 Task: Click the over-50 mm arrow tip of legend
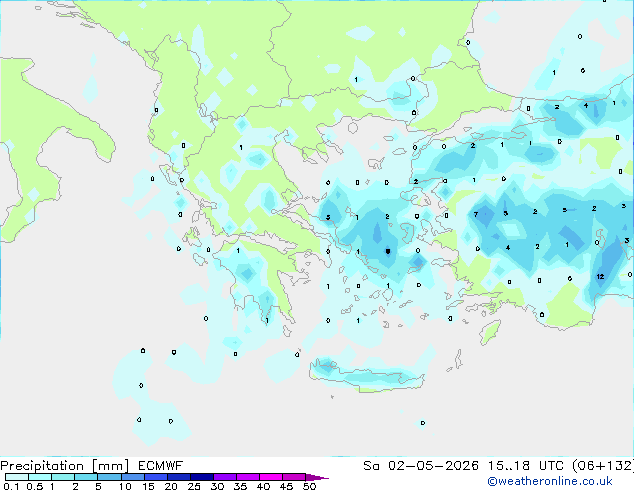tap(316, 477)
